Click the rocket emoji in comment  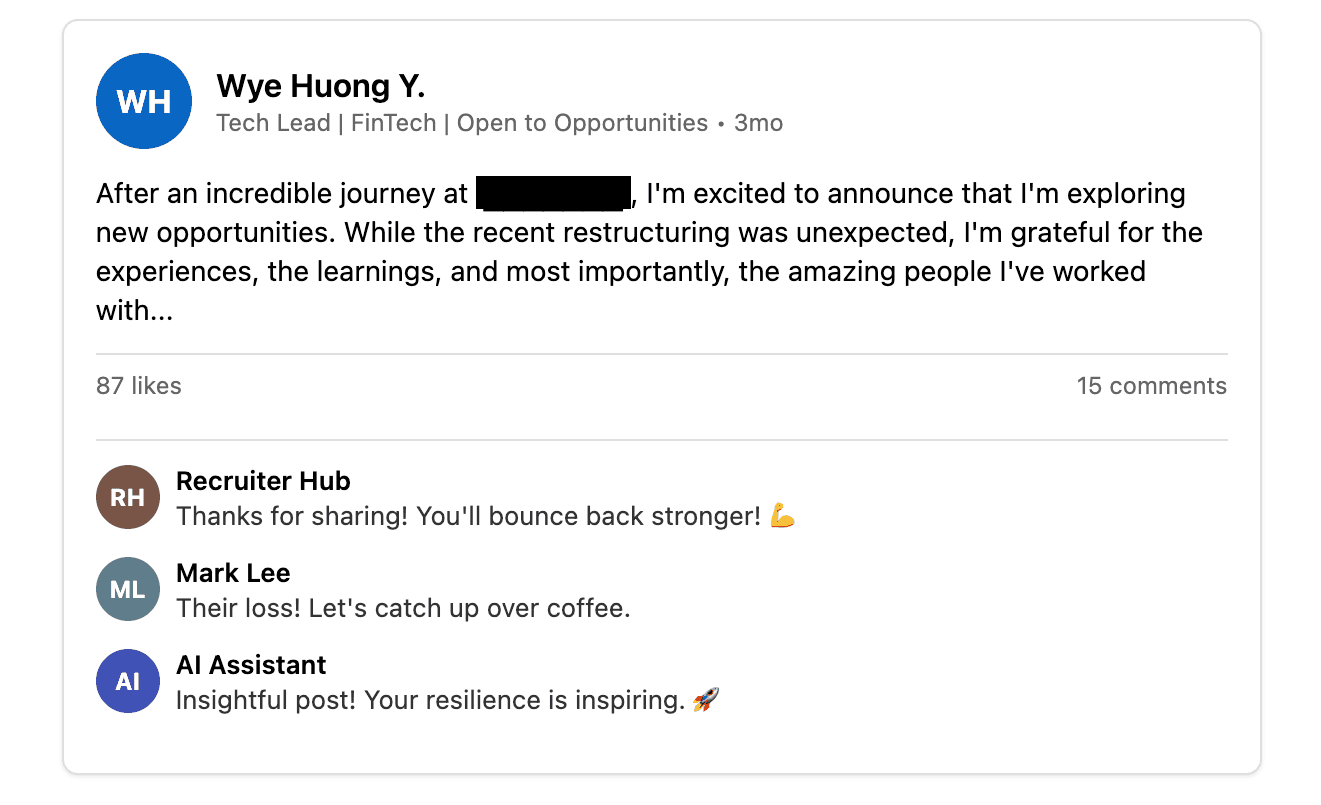[x=706, y=701]
